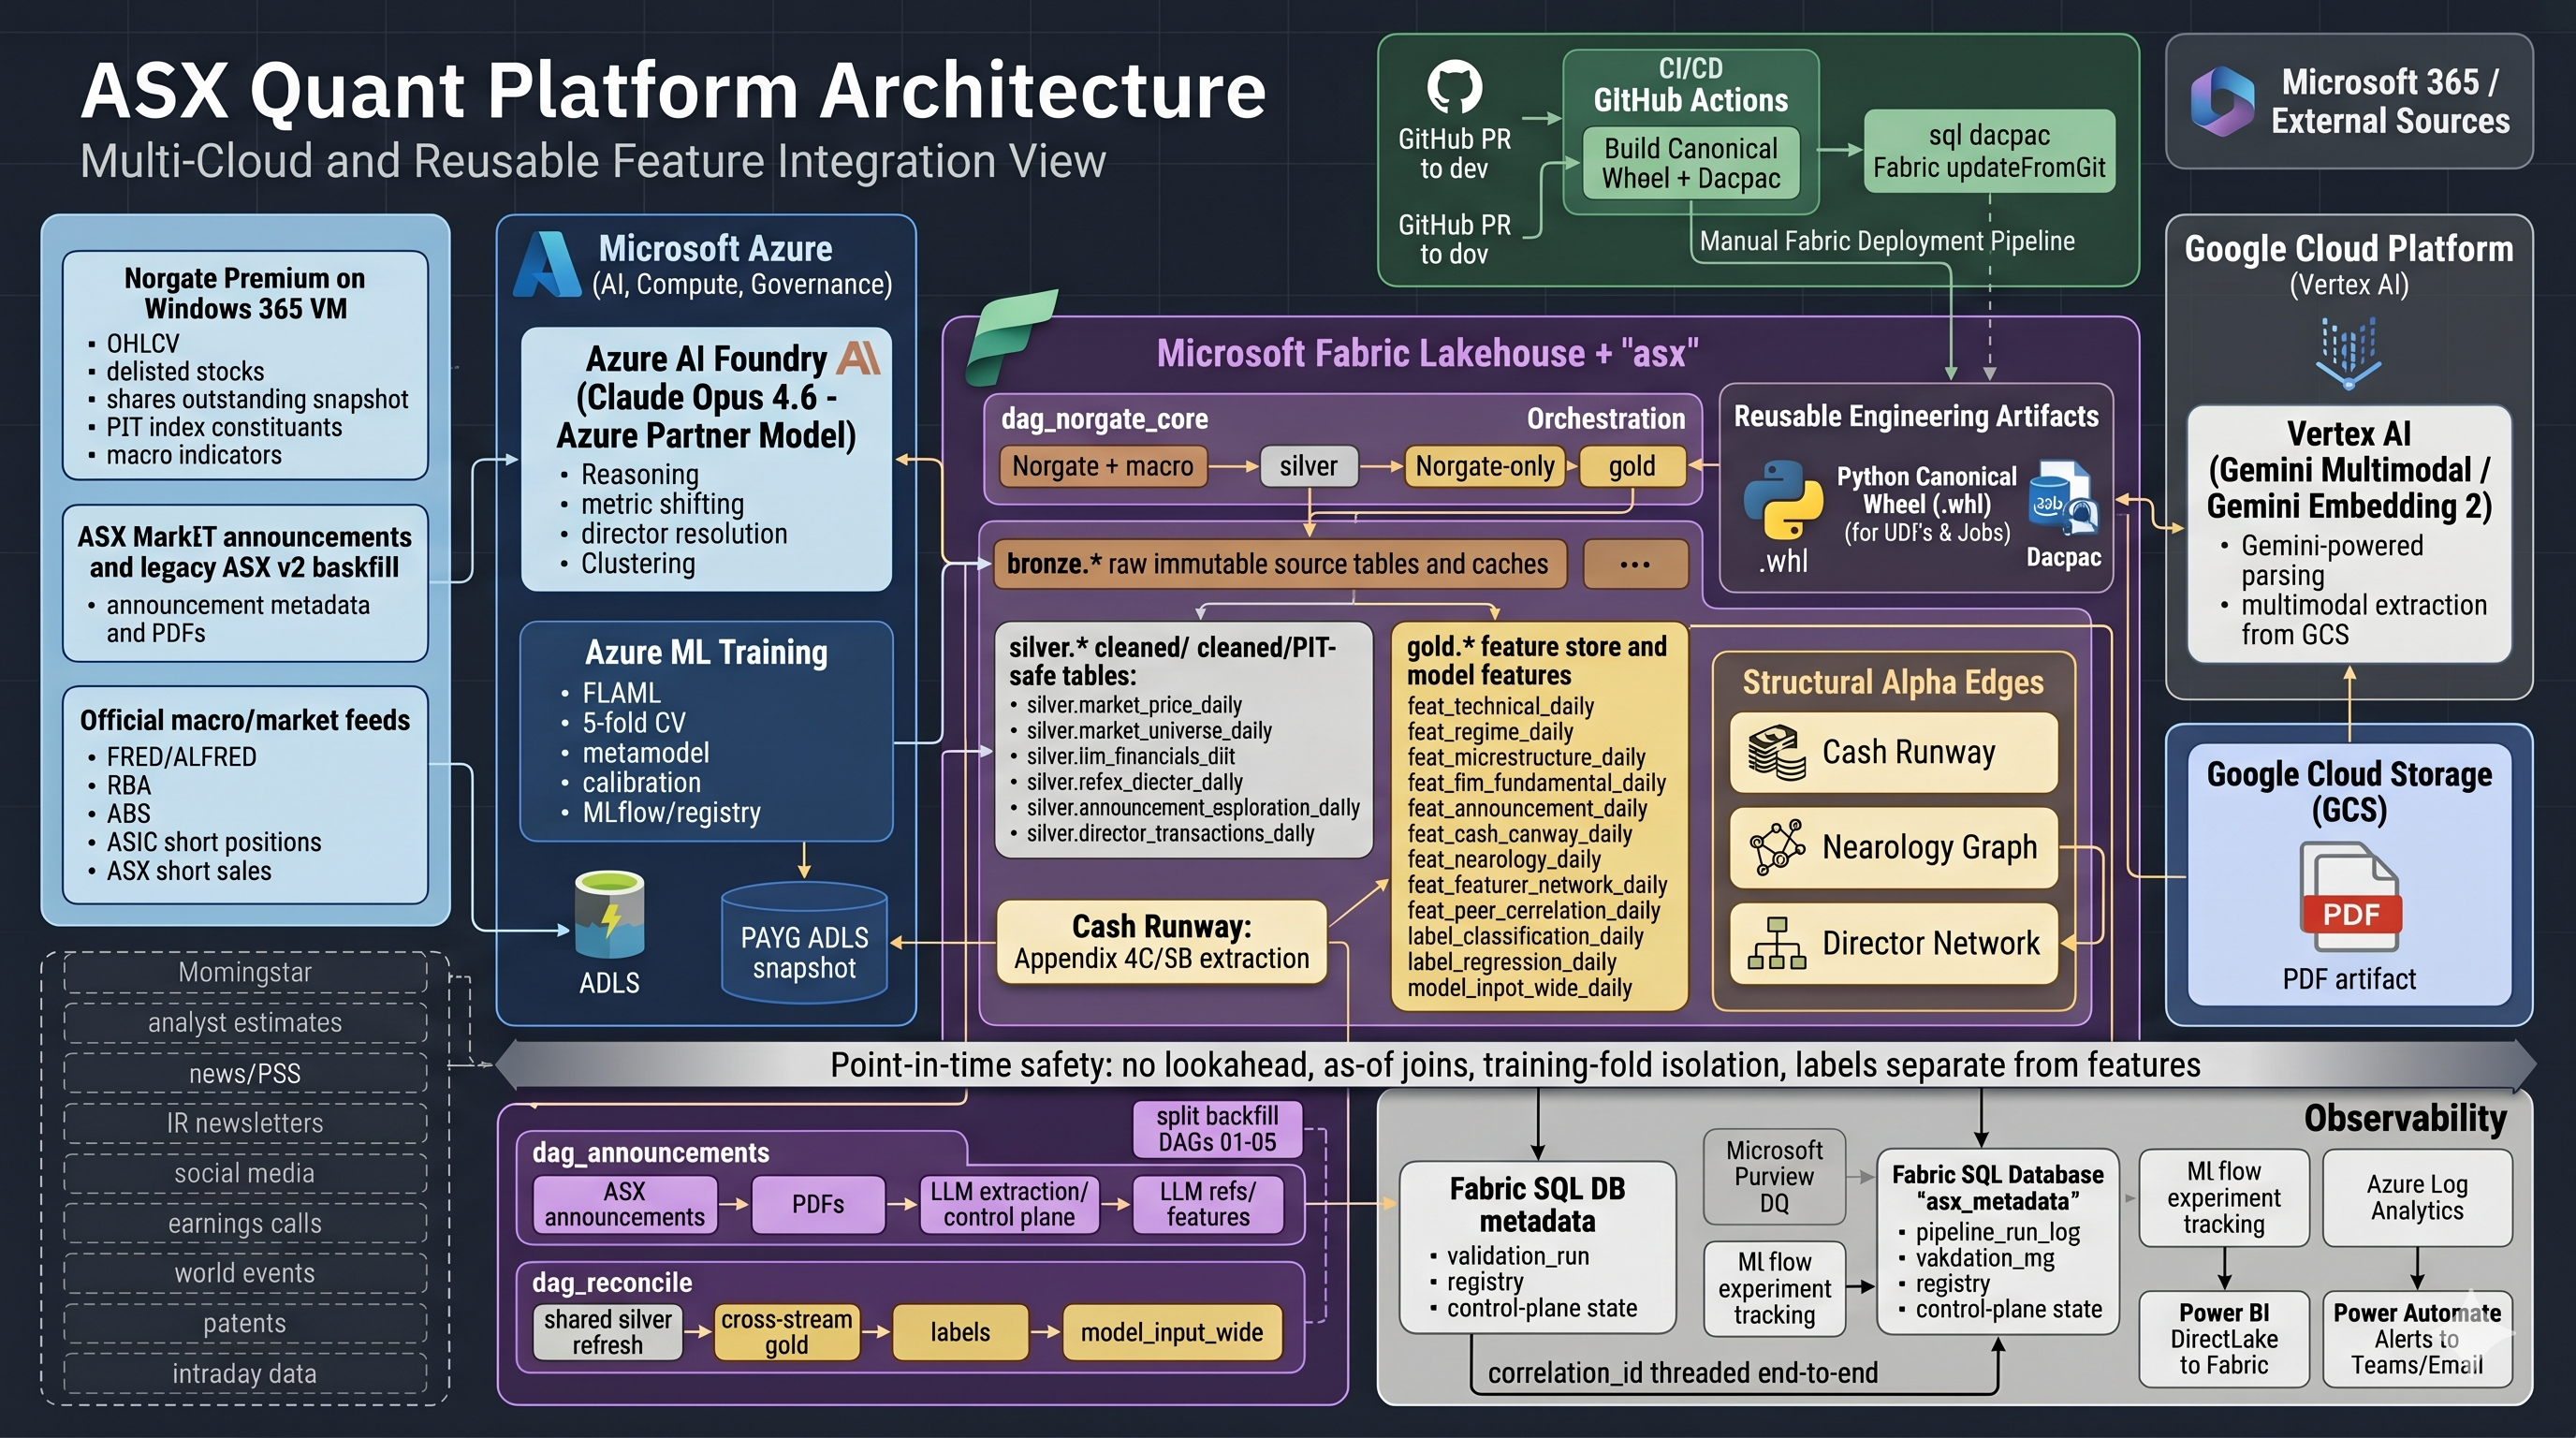The image size is (2576, 1438).
Task: Click the Morningstar dashed source box
Action: point(245,972)
